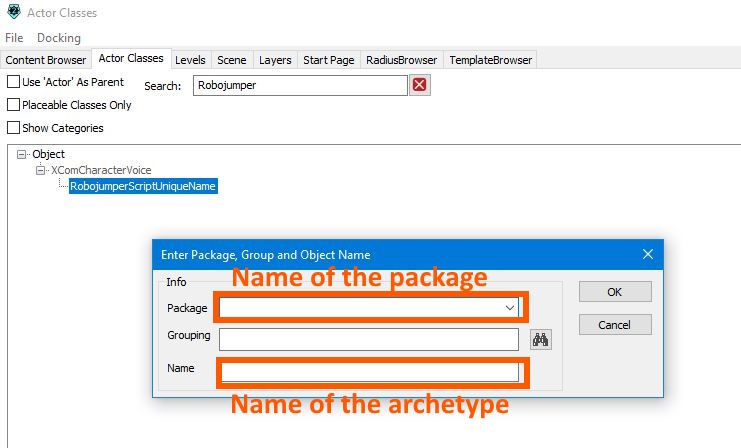Switch to the Content Browser tab

tap(46, 60)
